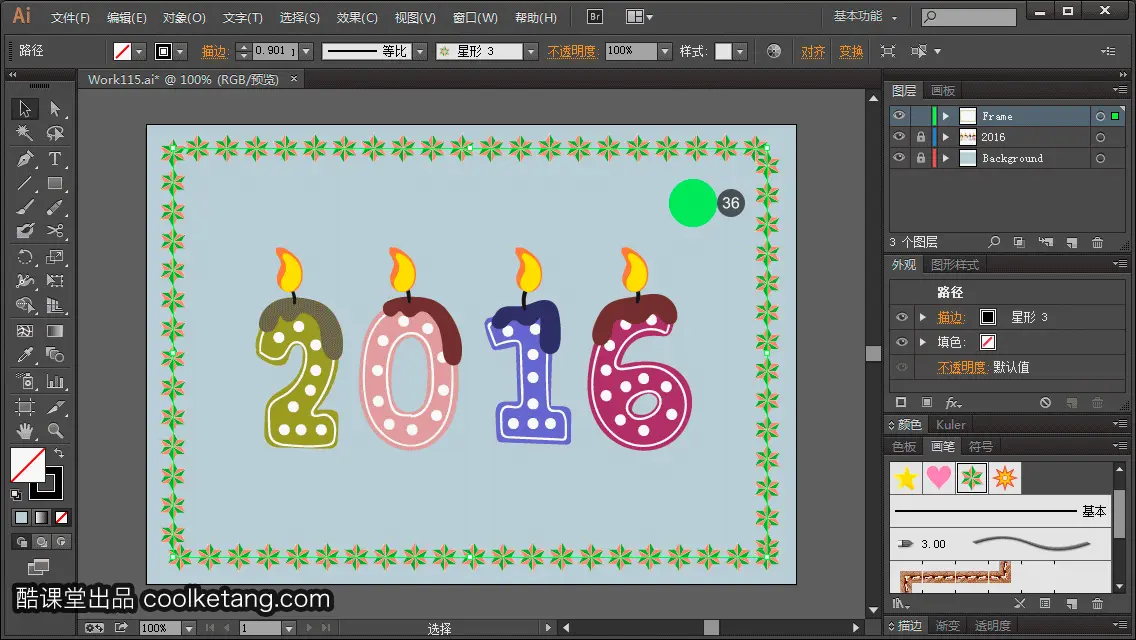Screen dimensions: 1136x640
Task: Open Adobe Bridge with Br icon
Action: tap(595, 17)
